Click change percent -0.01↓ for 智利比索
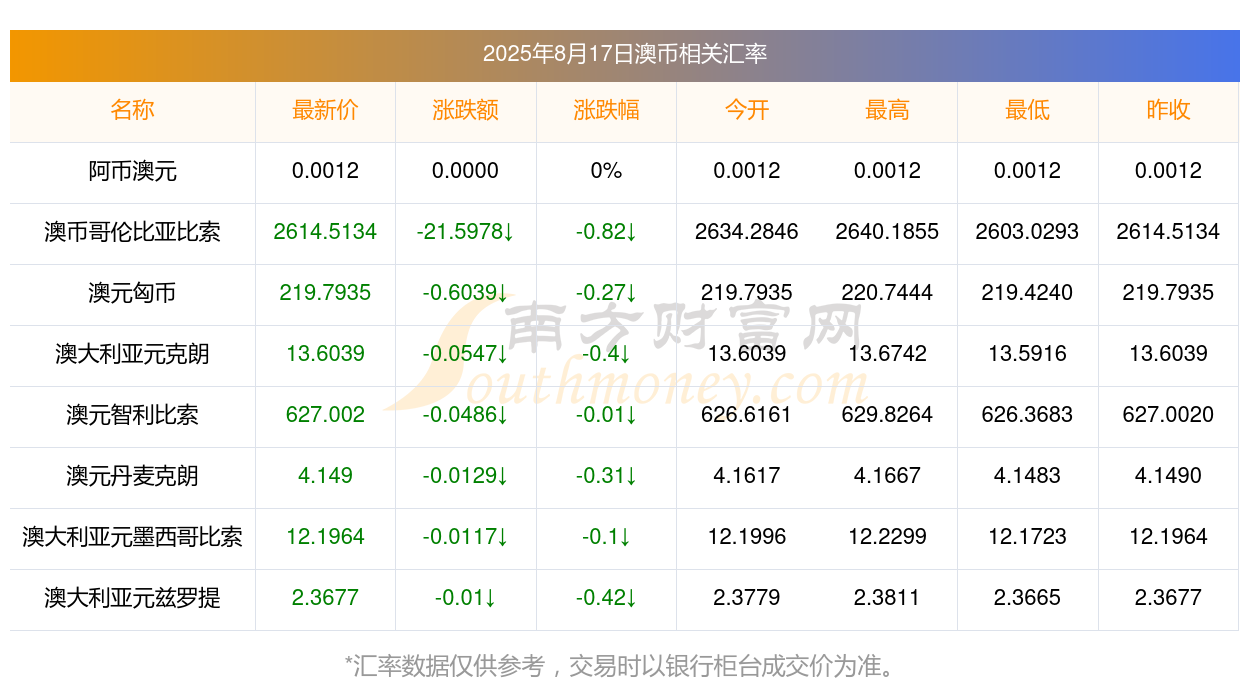 (606, 415)
